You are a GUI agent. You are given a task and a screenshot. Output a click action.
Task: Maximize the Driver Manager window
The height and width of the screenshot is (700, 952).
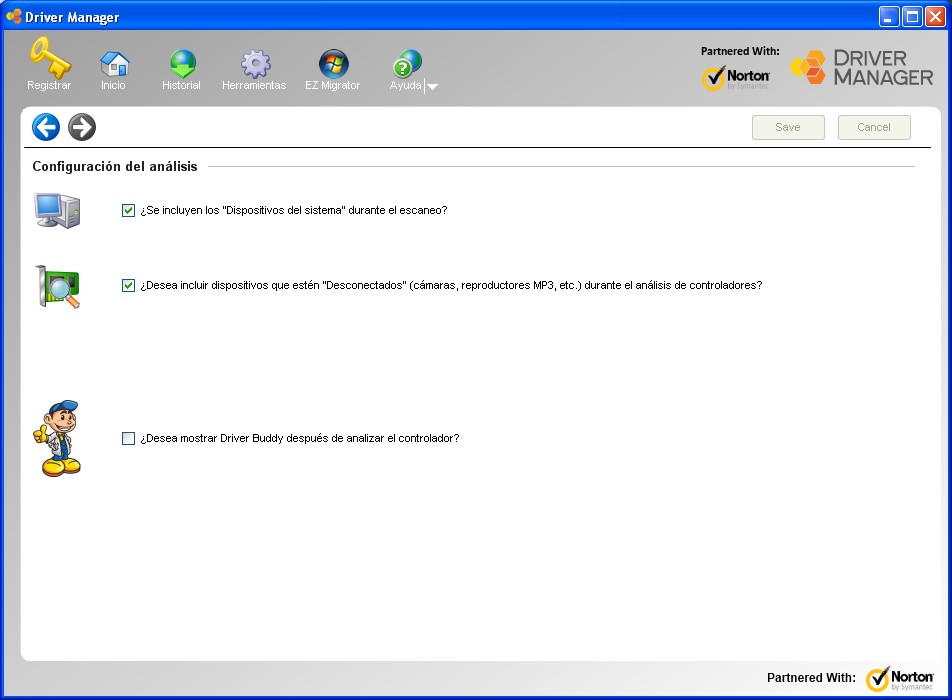click(912, 16)
